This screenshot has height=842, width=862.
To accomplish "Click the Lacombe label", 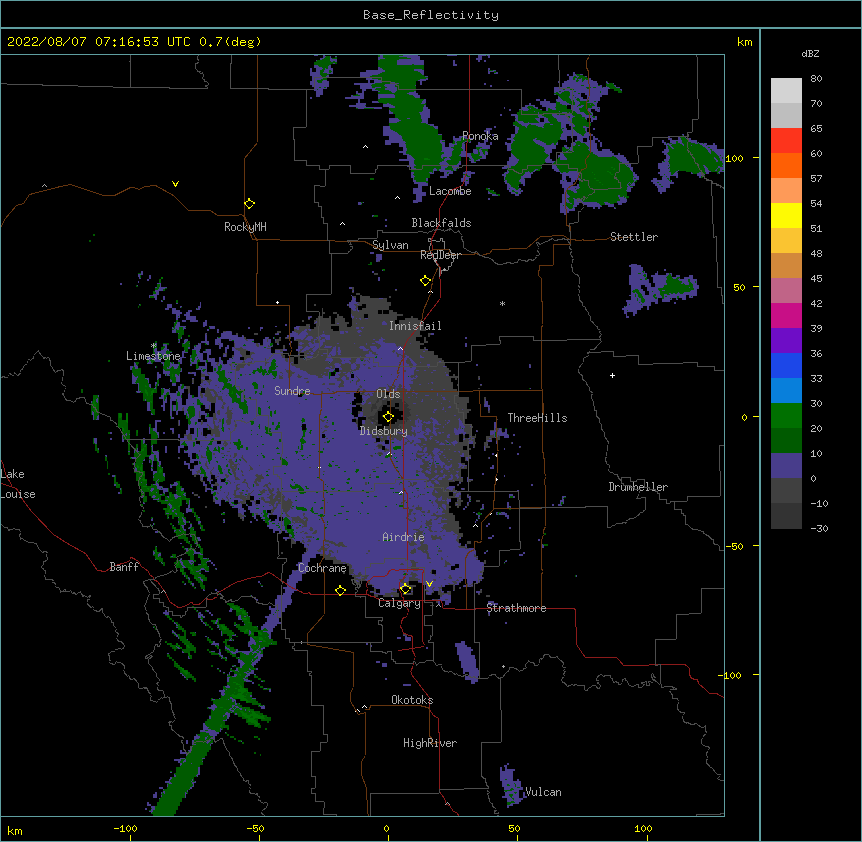I will pyautogui.click(x=450, y=191).
